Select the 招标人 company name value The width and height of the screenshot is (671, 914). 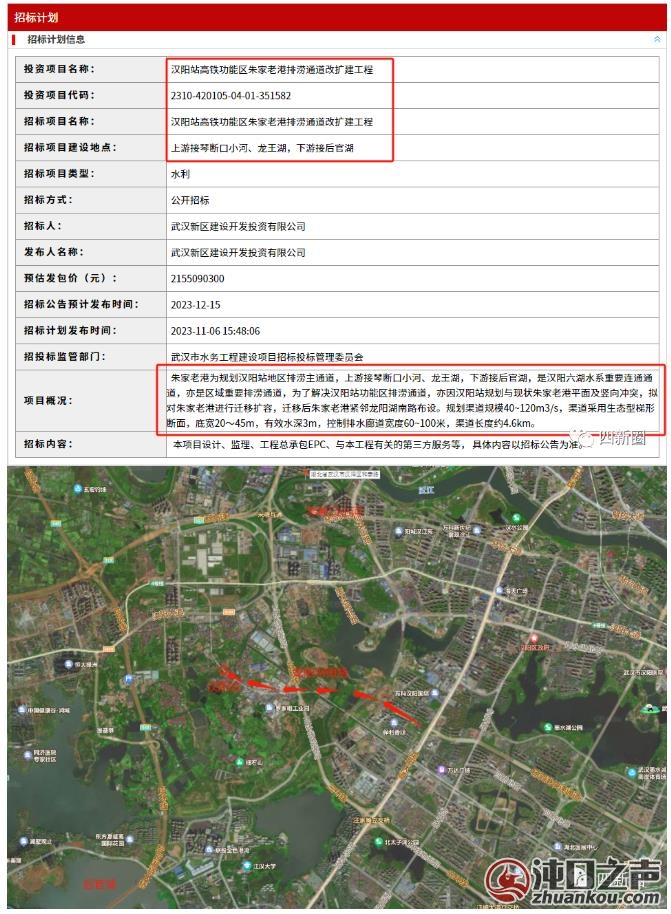[x=238, y=226]
